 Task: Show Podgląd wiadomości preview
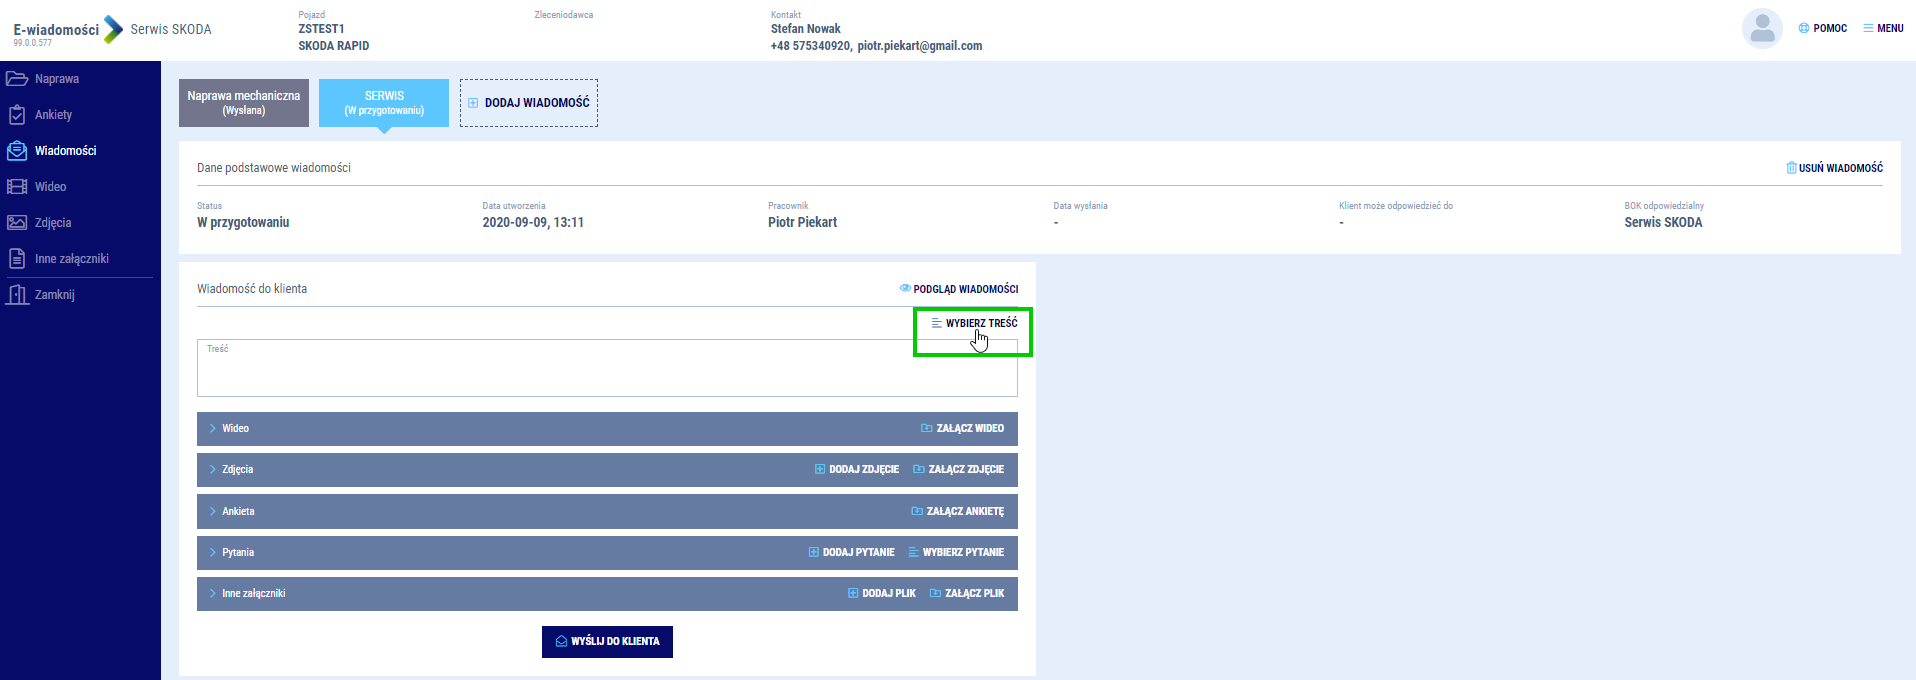(x=958, y=289)
